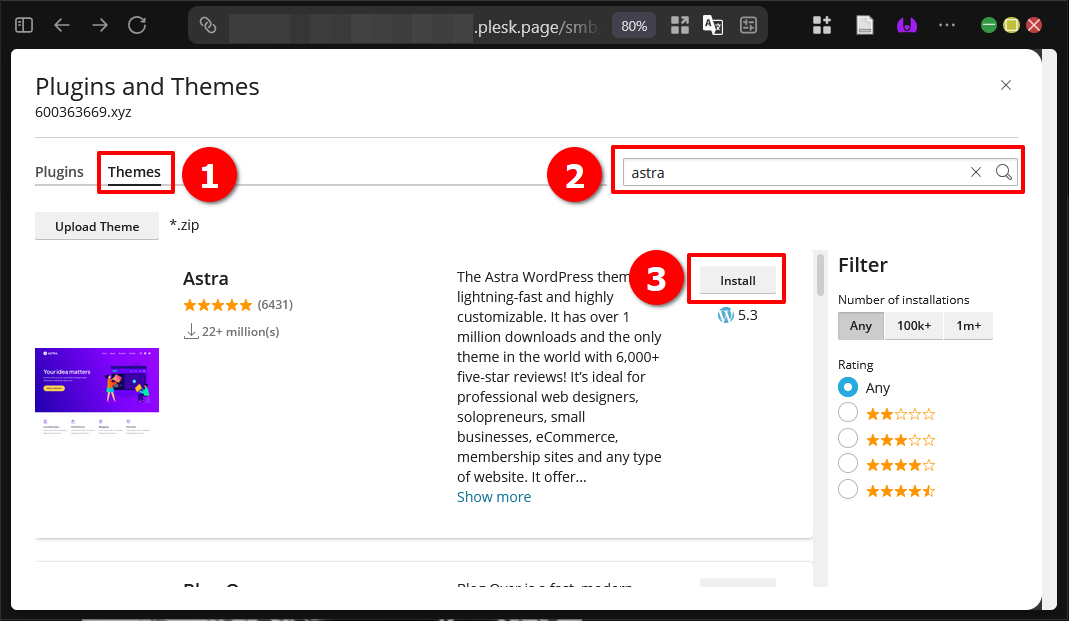This screenshot has height=621, width=1069.
Task: Open the page translate icon
Action: pos(712,25)
